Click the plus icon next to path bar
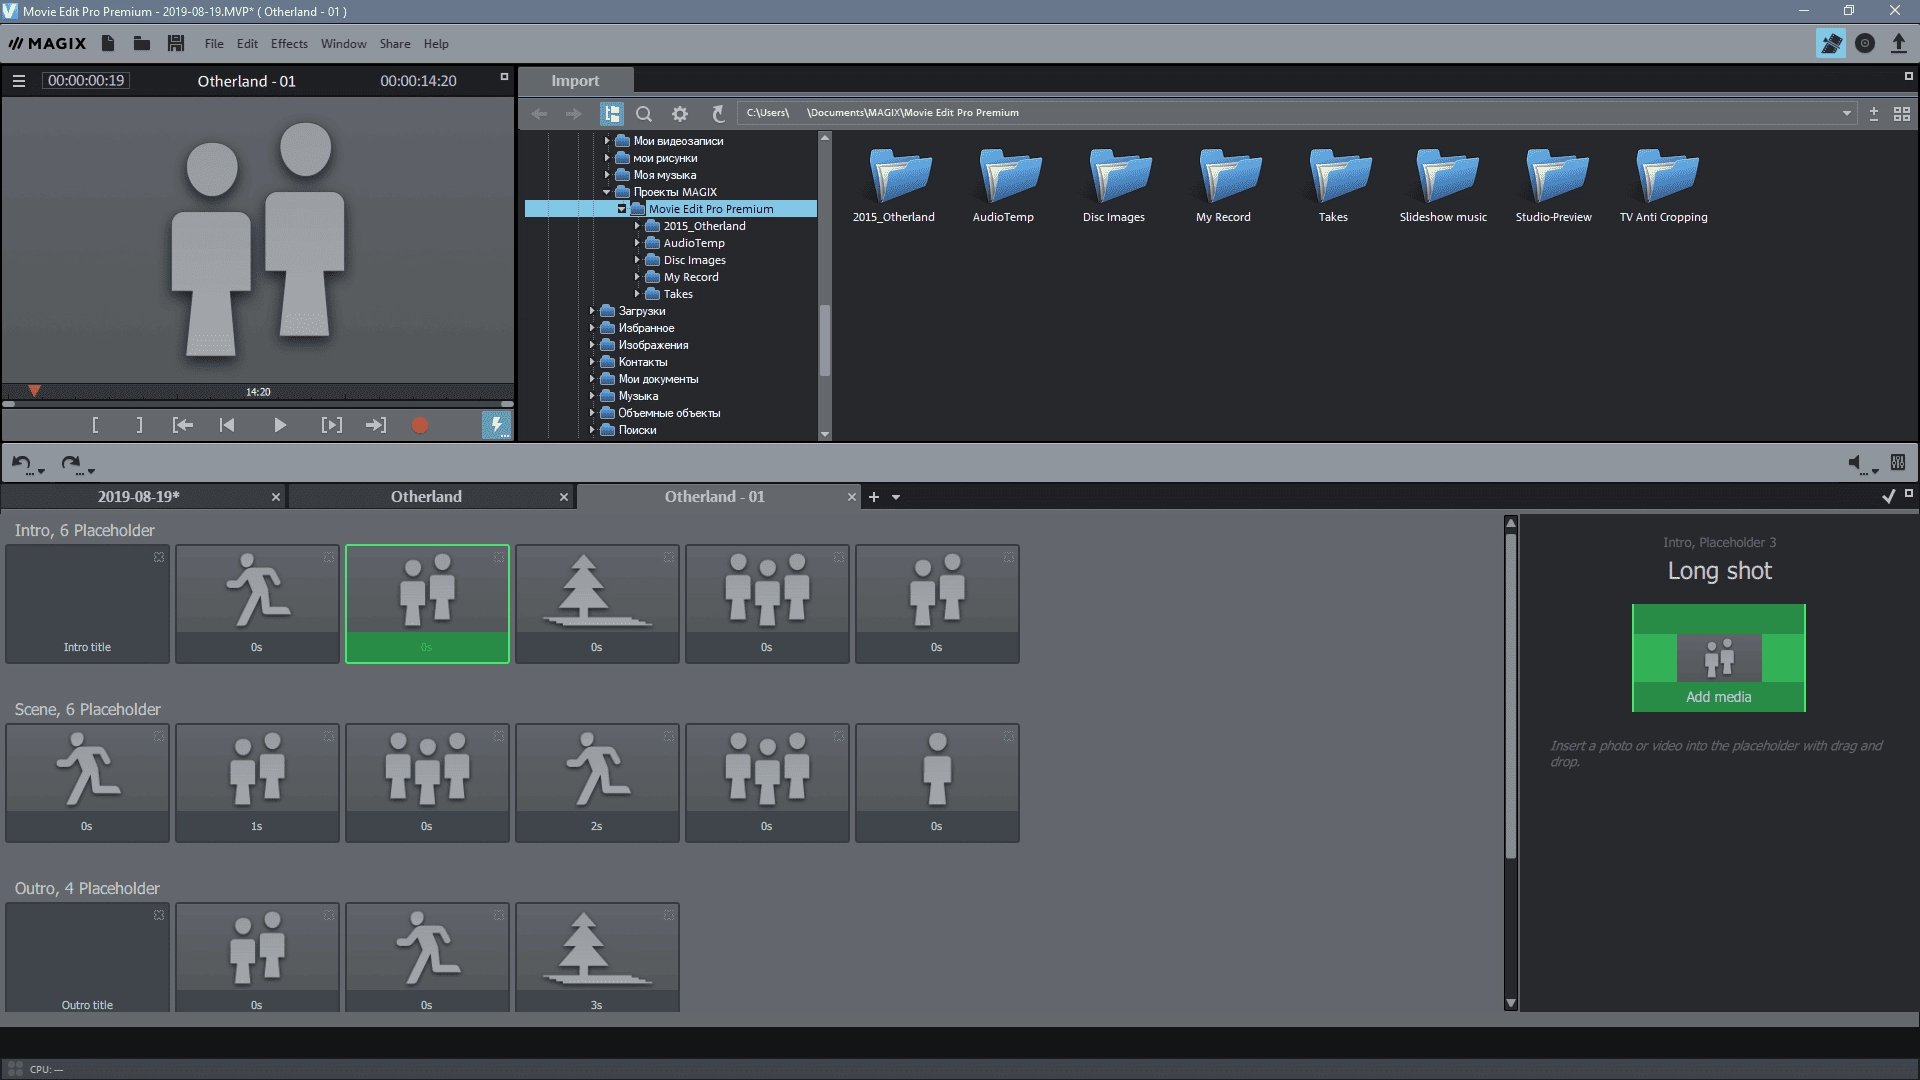1920x1080 pixels. [x=1874, y=114]
